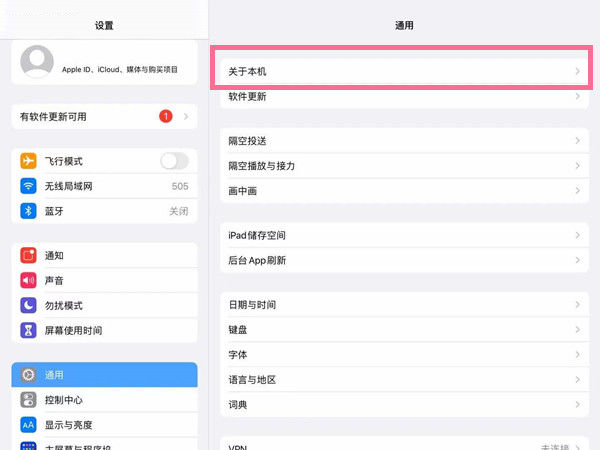600x450 pixels.
Task: Tap the 控制中心 control center icon
Action: 29,399
